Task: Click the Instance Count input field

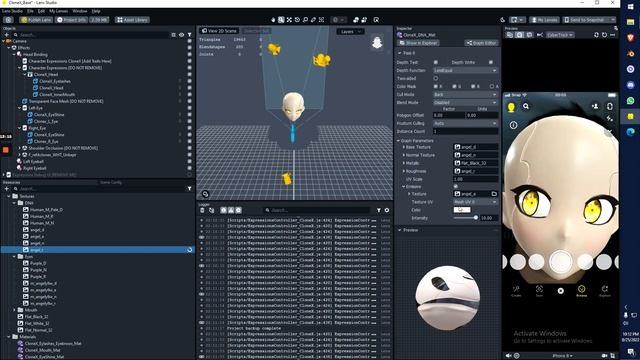Action: tap(465, 131)
